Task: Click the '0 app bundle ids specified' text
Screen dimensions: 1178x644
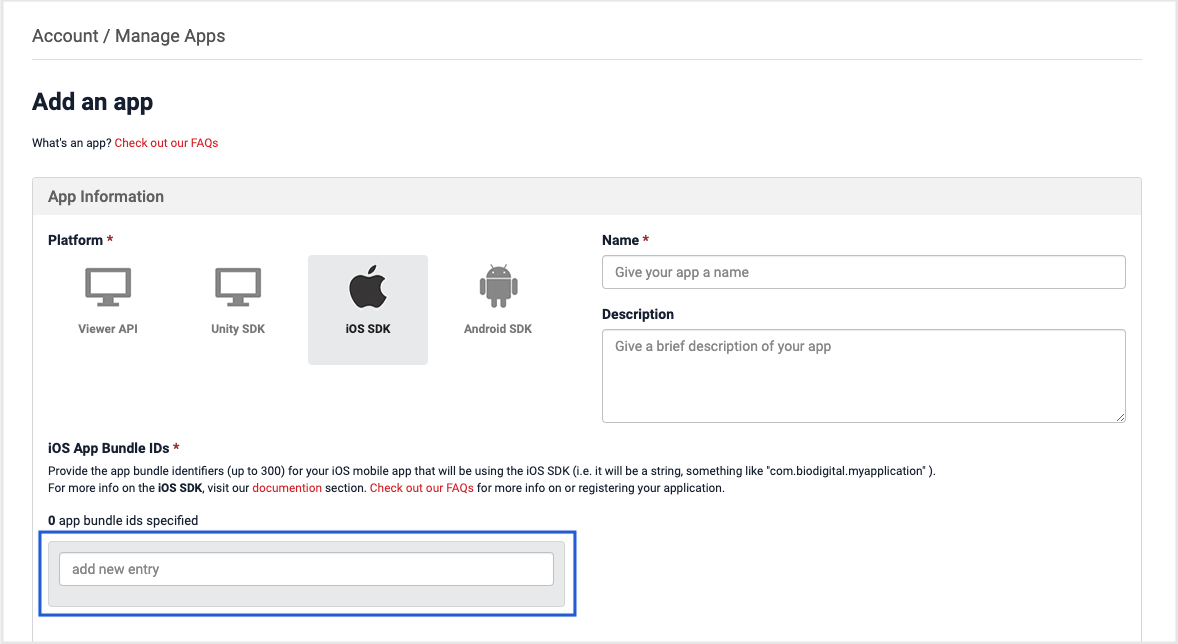Action: click(x=123, y=520)
